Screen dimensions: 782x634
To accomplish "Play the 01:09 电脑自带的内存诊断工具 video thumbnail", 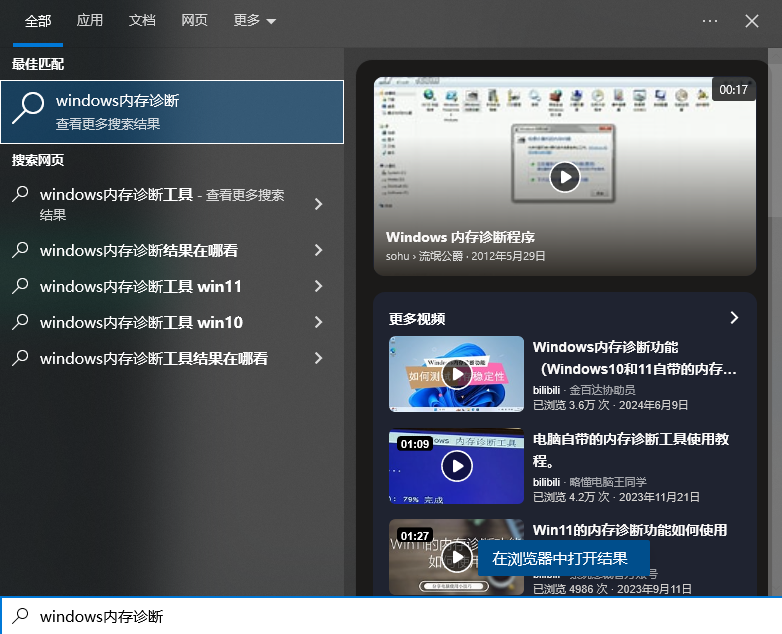I will tap(456, 466).
